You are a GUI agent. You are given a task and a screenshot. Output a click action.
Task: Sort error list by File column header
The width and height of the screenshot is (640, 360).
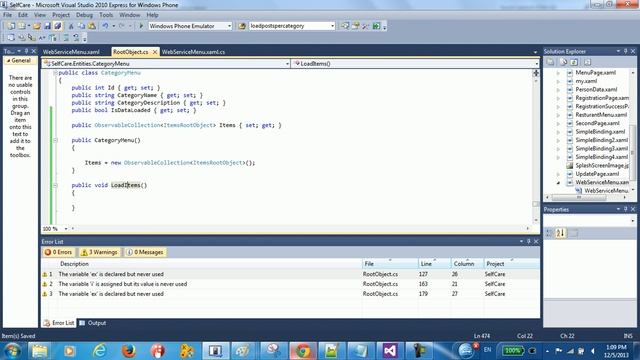coord(390,264)
